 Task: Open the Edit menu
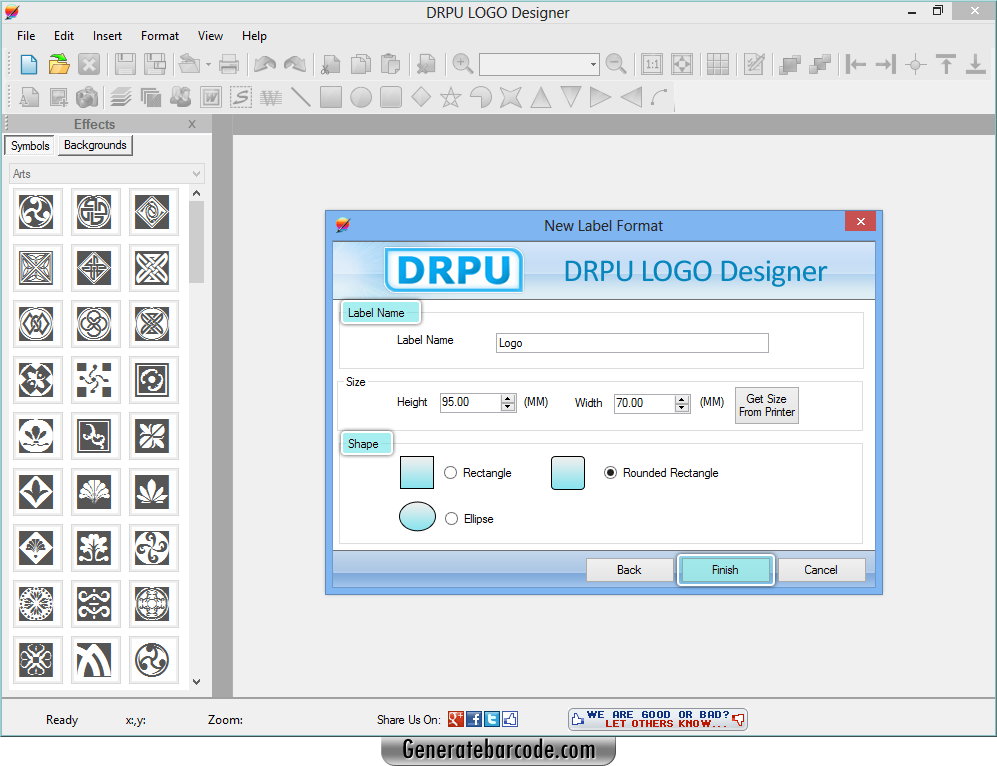click(64, 36)
